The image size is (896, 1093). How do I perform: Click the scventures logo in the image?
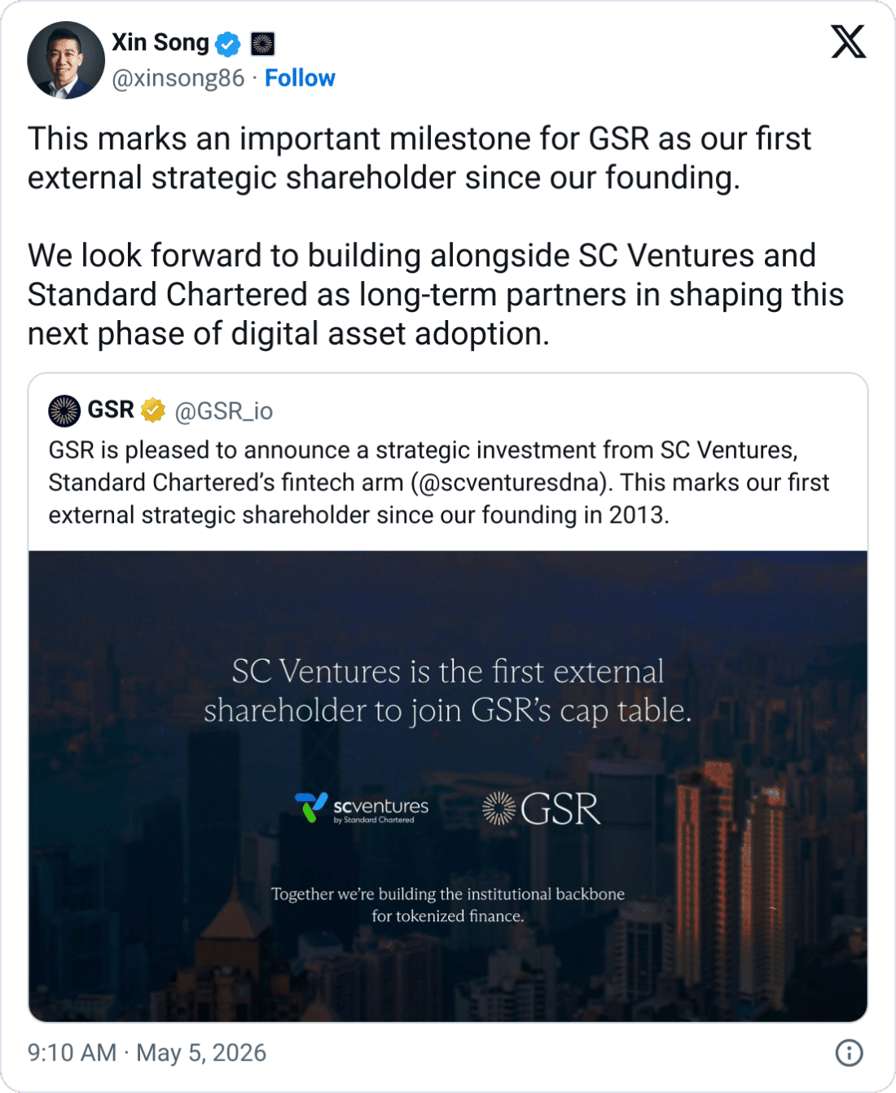tap(361, 808)
